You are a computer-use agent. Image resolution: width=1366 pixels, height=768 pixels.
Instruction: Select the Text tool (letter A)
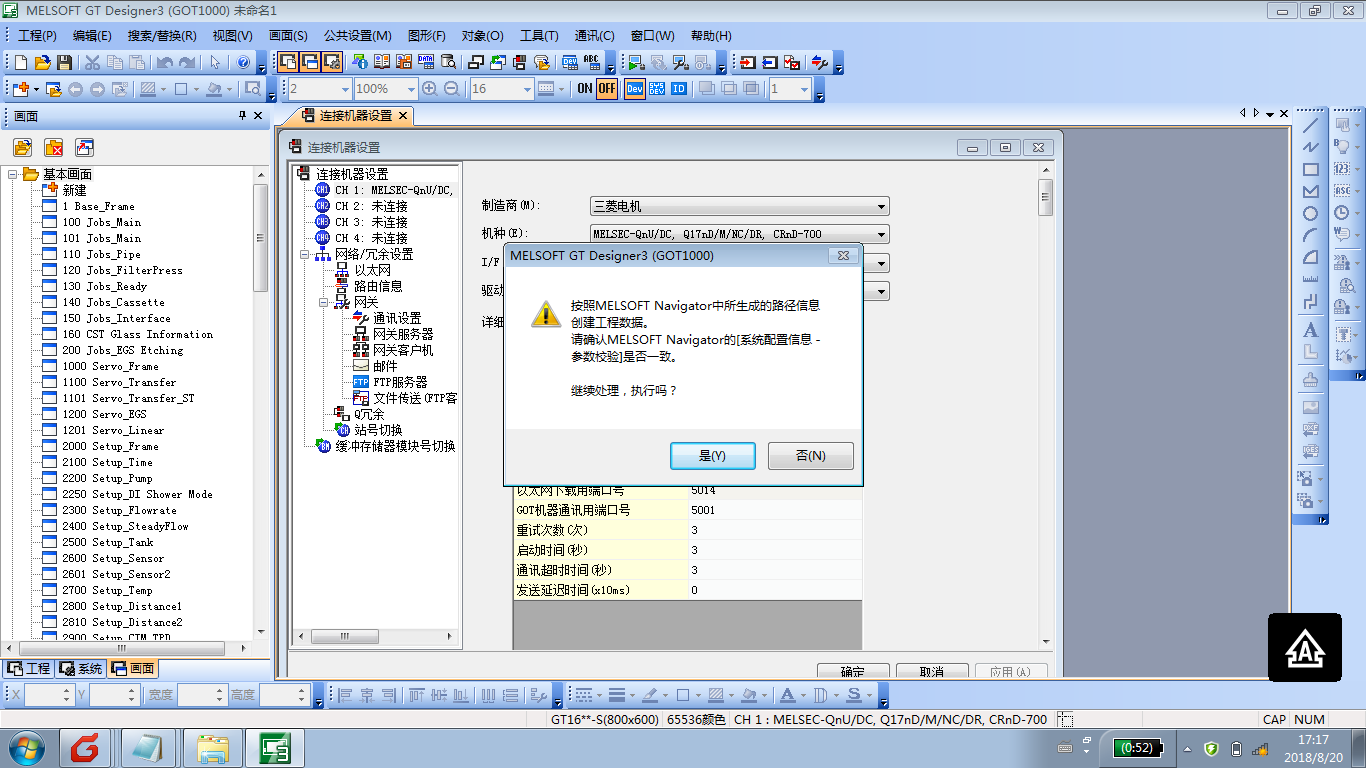click(x=1310, y=330)
